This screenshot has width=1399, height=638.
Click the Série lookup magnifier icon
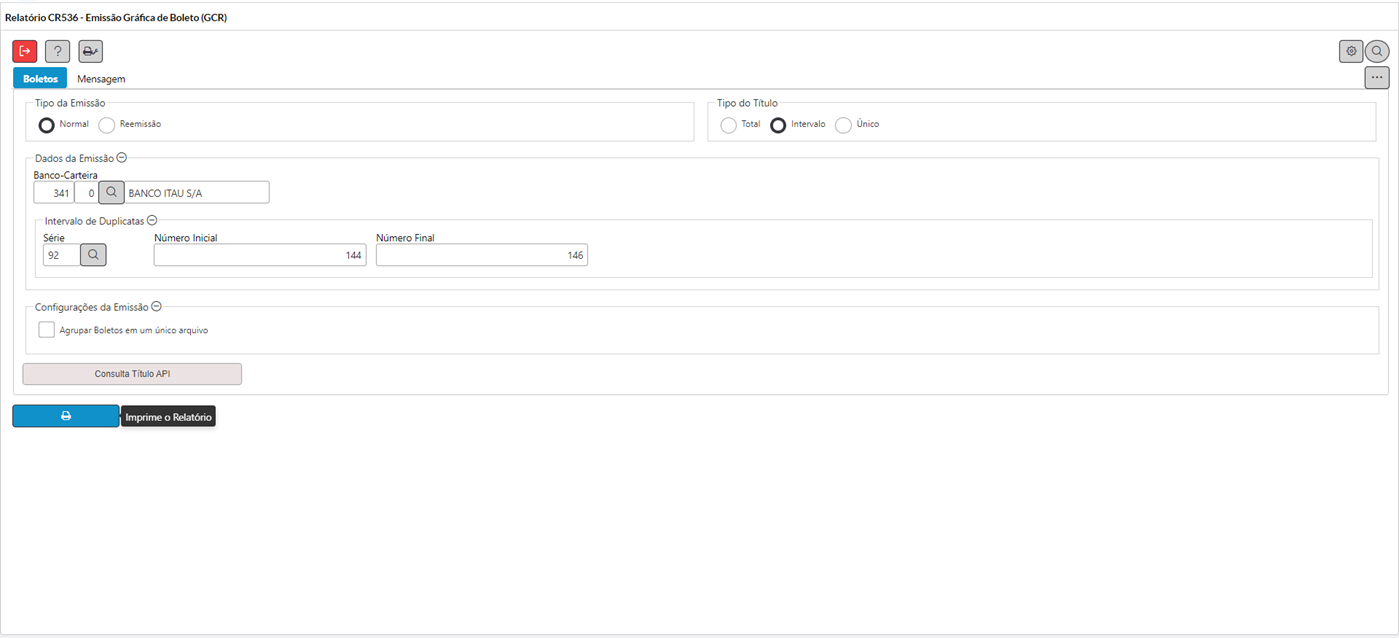tap(93, 255)
